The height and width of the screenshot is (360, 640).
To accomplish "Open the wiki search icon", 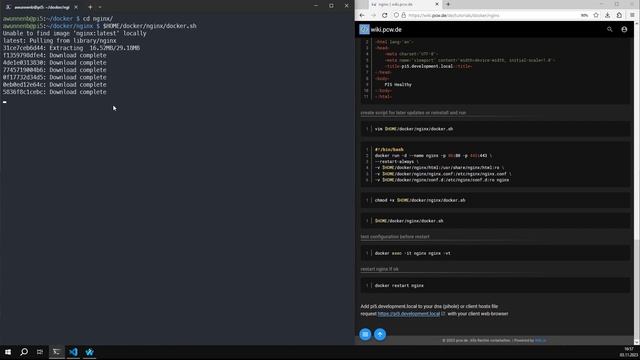I will 609,29.
